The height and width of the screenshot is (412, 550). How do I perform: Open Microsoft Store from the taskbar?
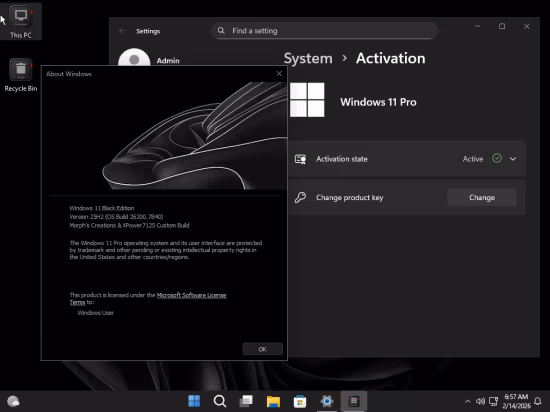[300, 401]
